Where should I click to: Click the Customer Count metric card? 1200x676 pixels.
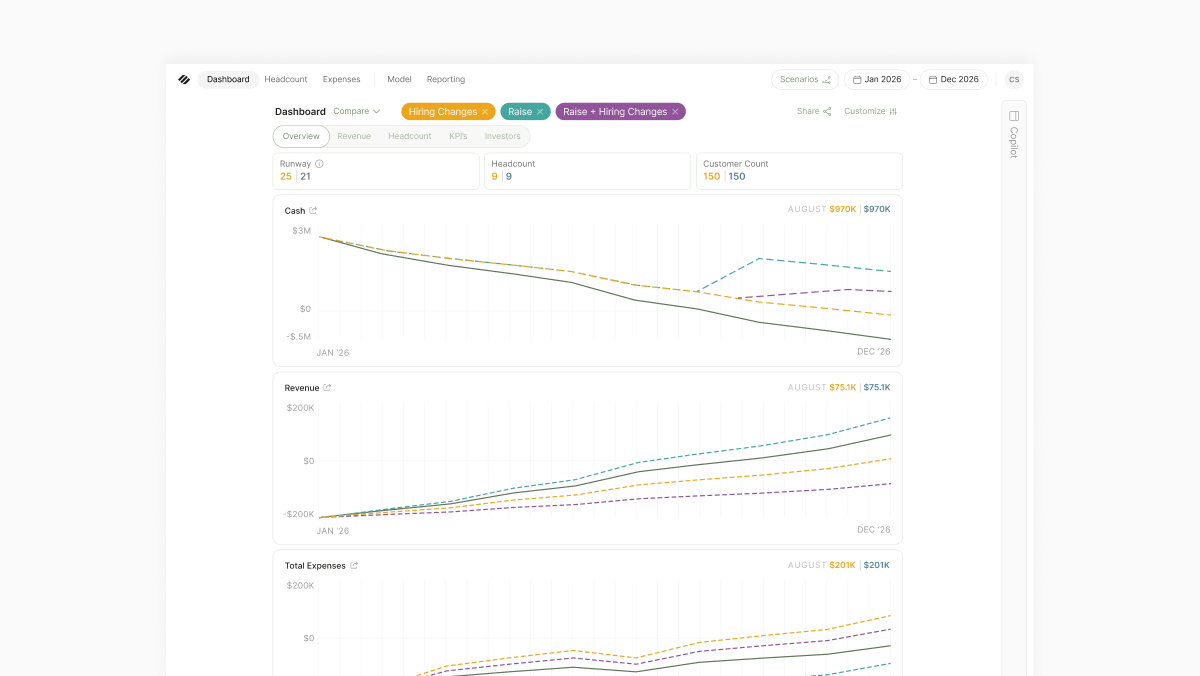799,171
